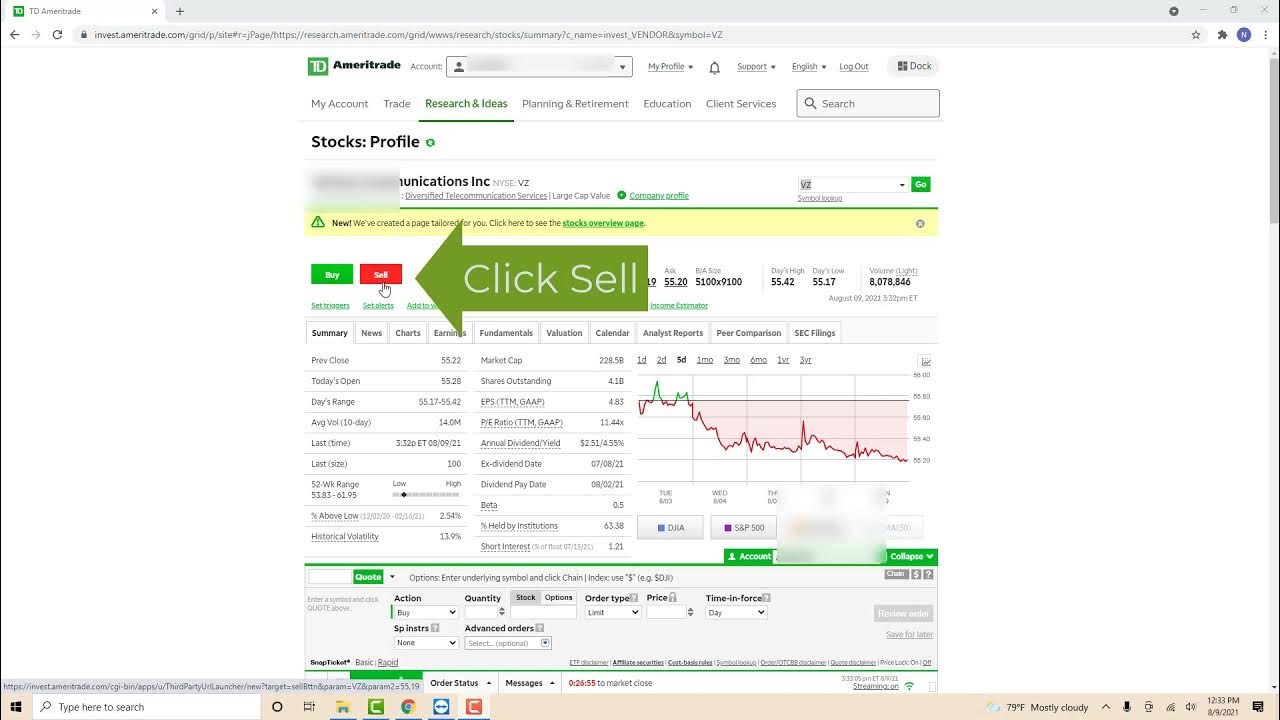
Task: Set Price Lock to Off
Action: click(927, 662)
